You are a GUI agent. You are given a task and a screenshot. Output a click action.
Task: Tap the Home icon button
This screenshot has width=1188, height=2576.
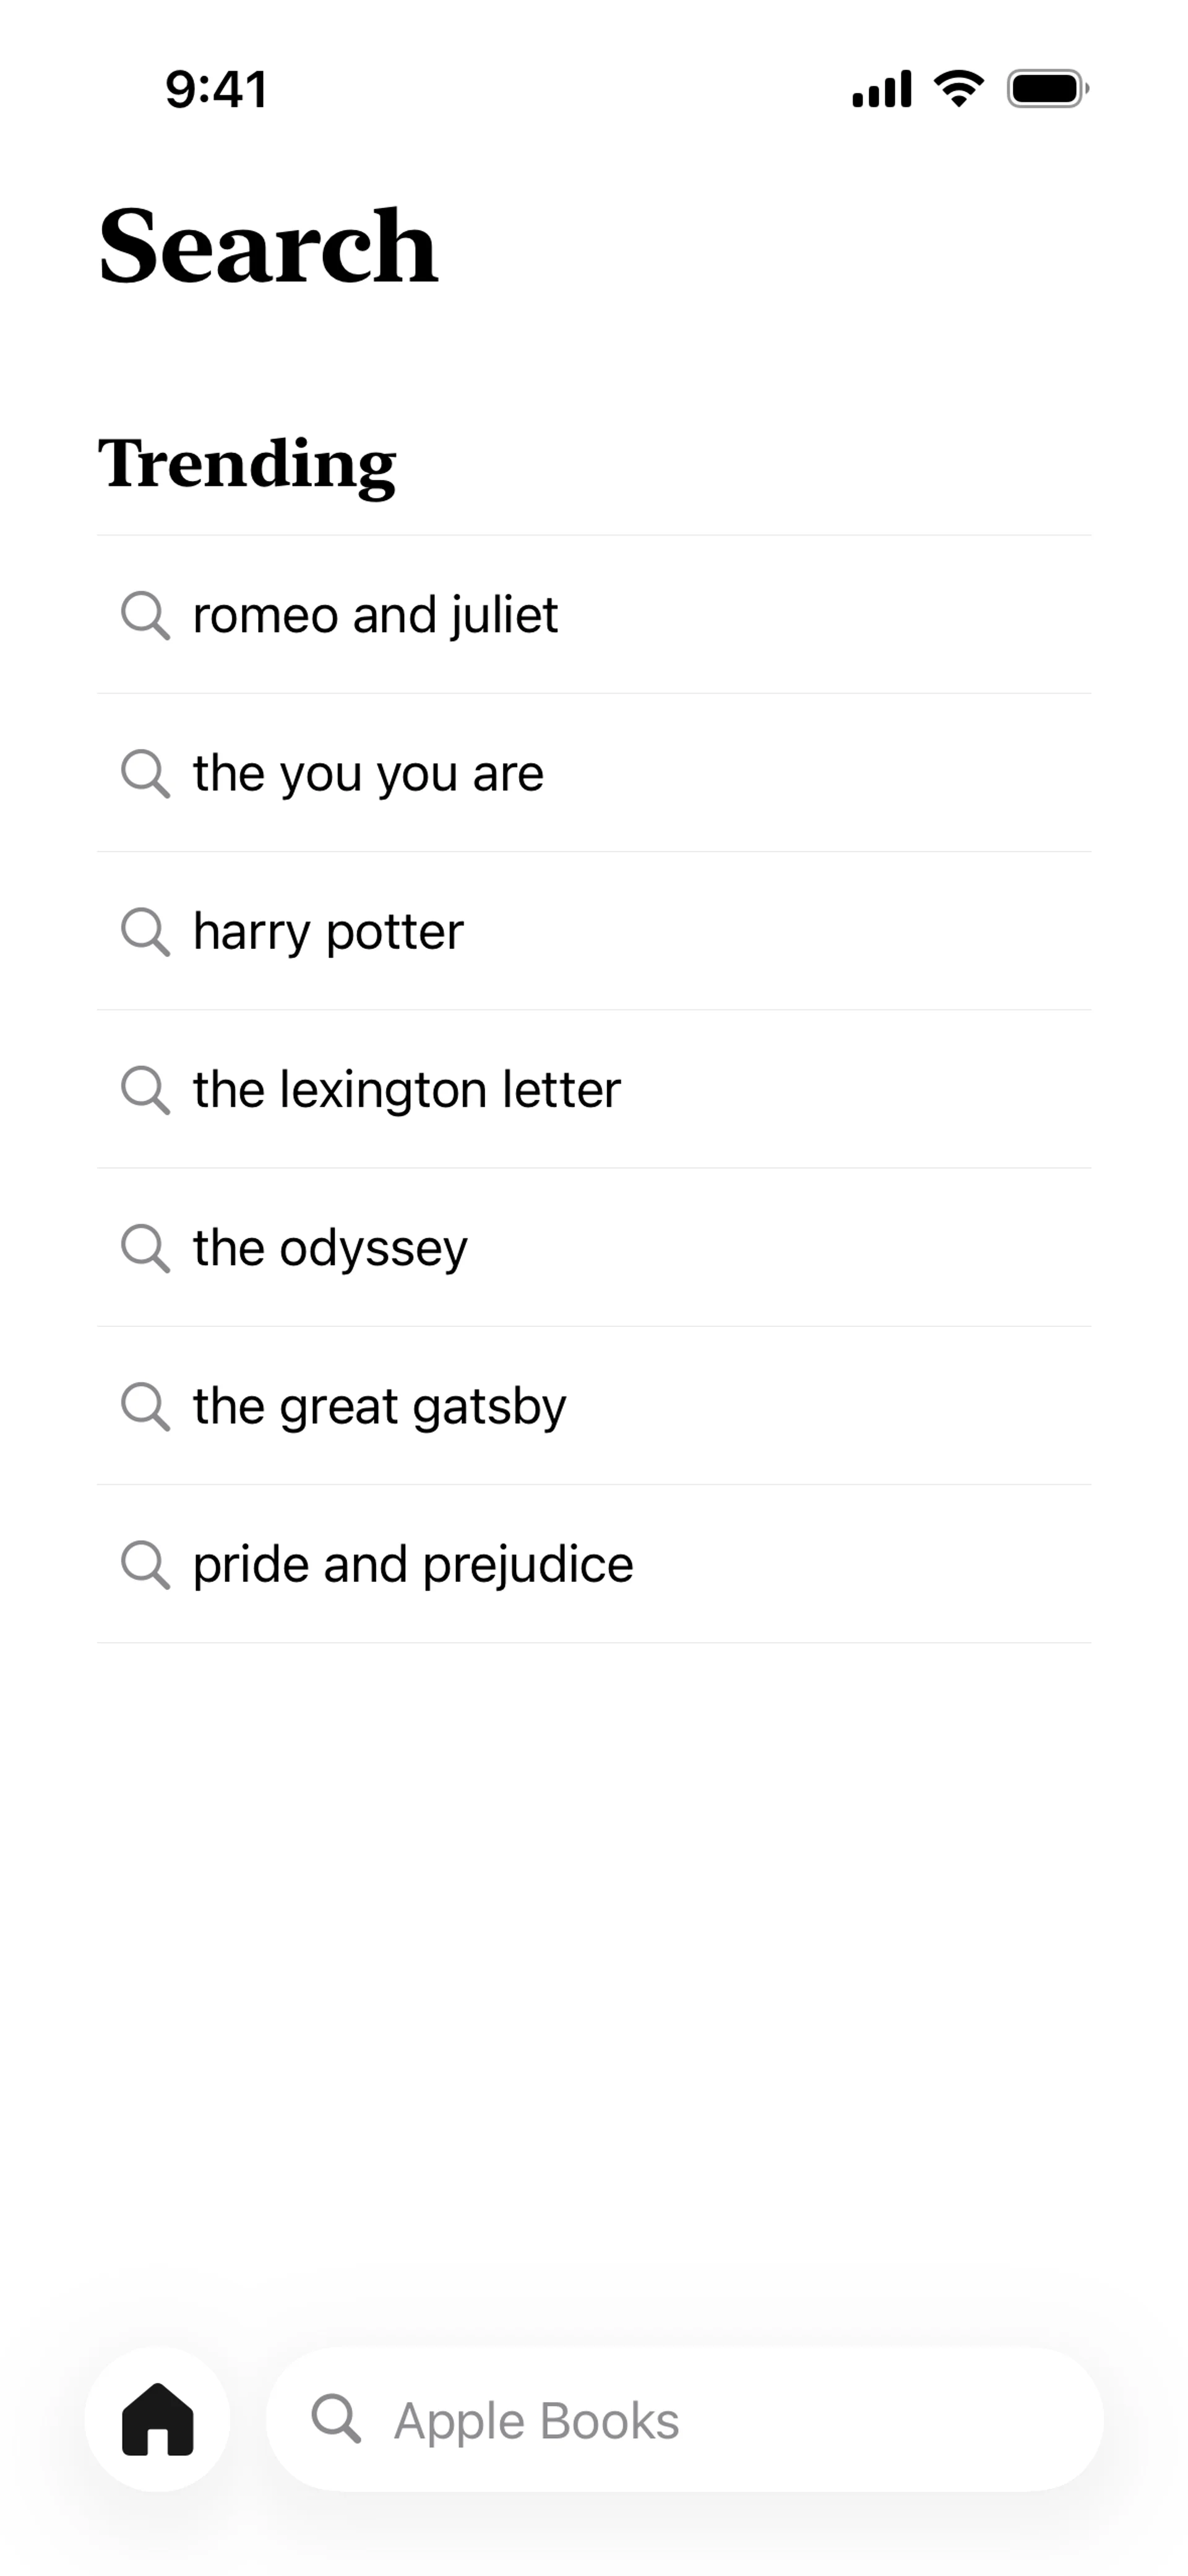tap(157, 2419)
